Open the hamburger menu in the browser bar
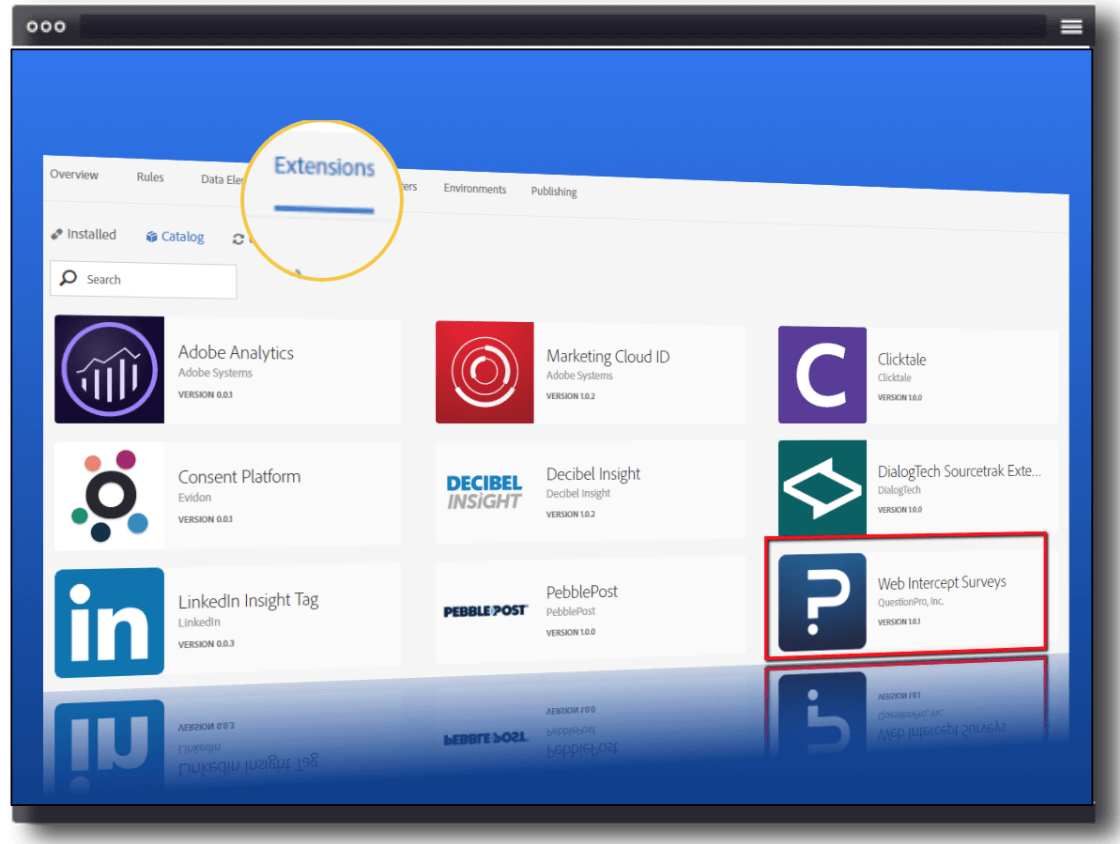Image resolution: width=1120 pixels, height=844 pixels. click(1071, 27)
